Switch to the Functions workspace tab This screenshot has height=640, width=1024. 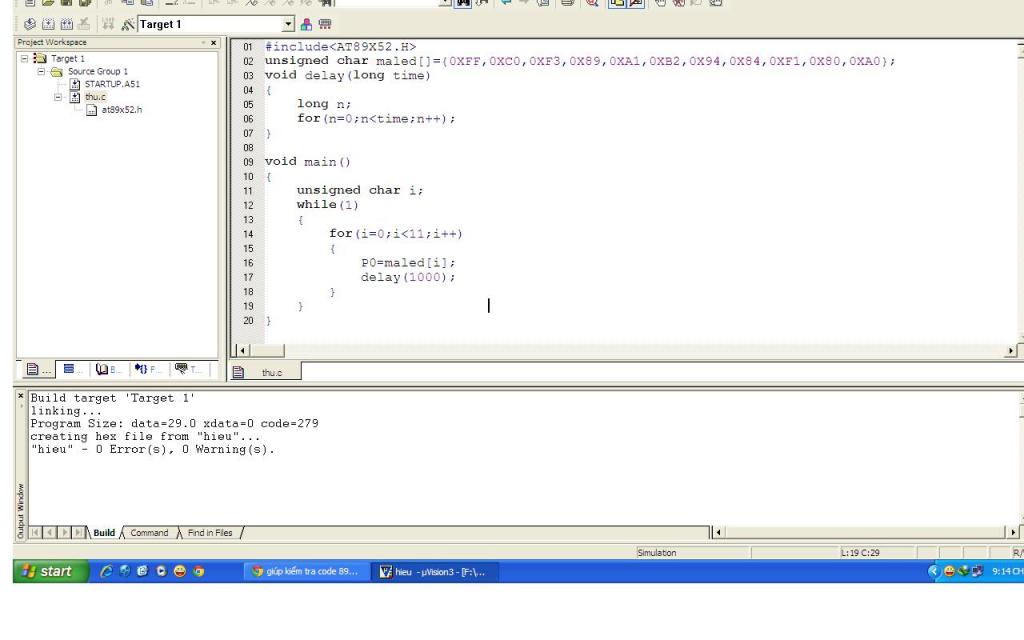click(147, 369)
